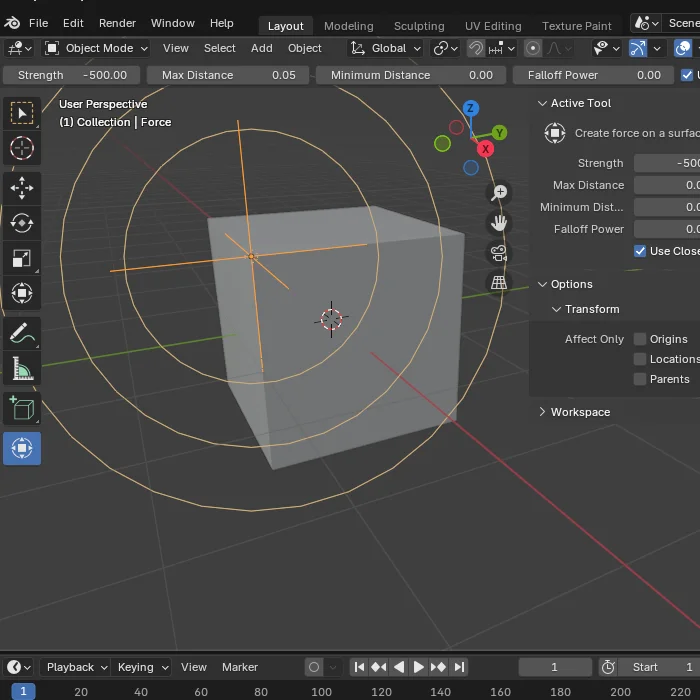The width and height of the screenshot is (700, 700).
Task: Select the Annotate pencil tool
Action: pyautogui.click(x=21, y=333)
